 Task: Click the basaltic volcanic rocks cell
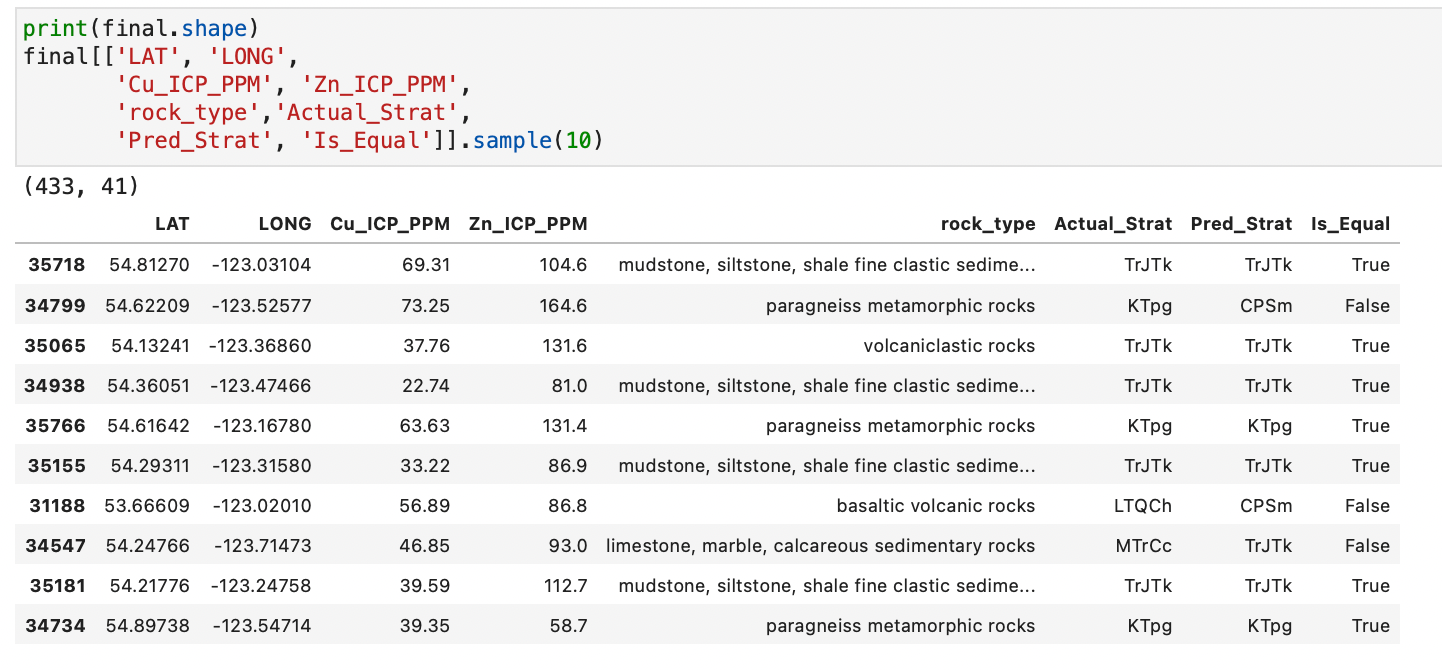(935, 505)
